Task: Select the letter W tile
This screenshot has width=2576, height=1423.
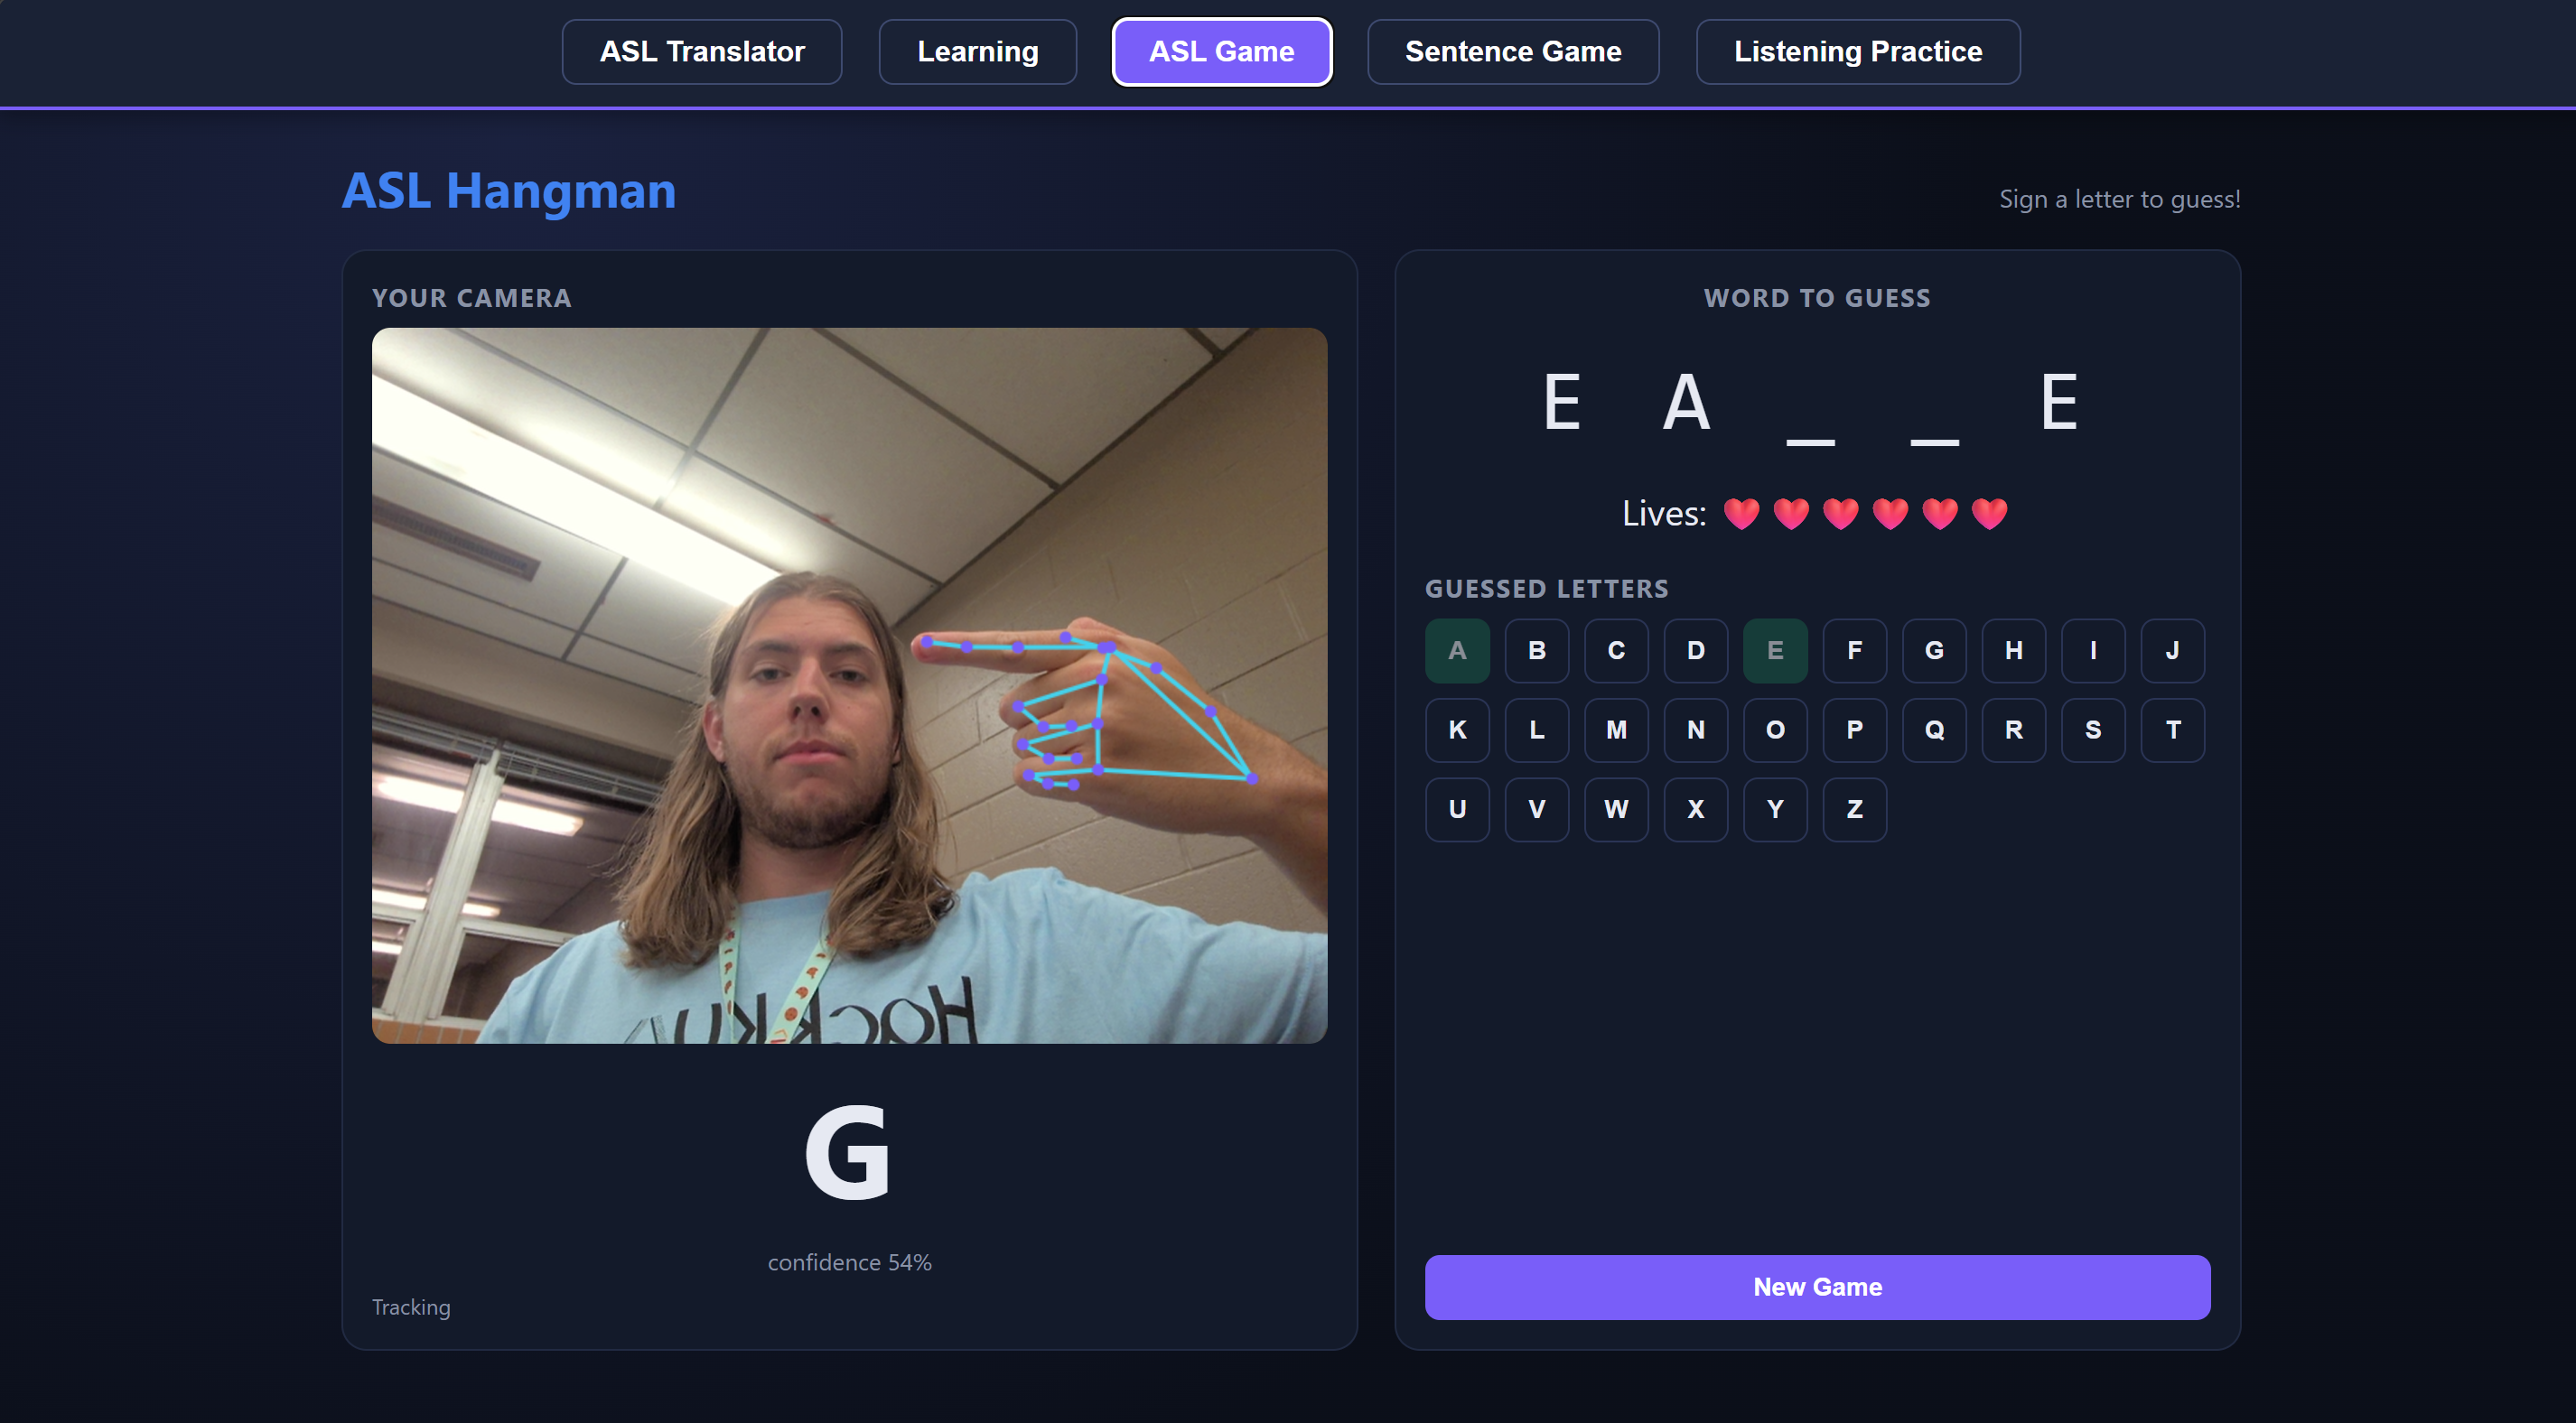Action: pos(1616,810)
